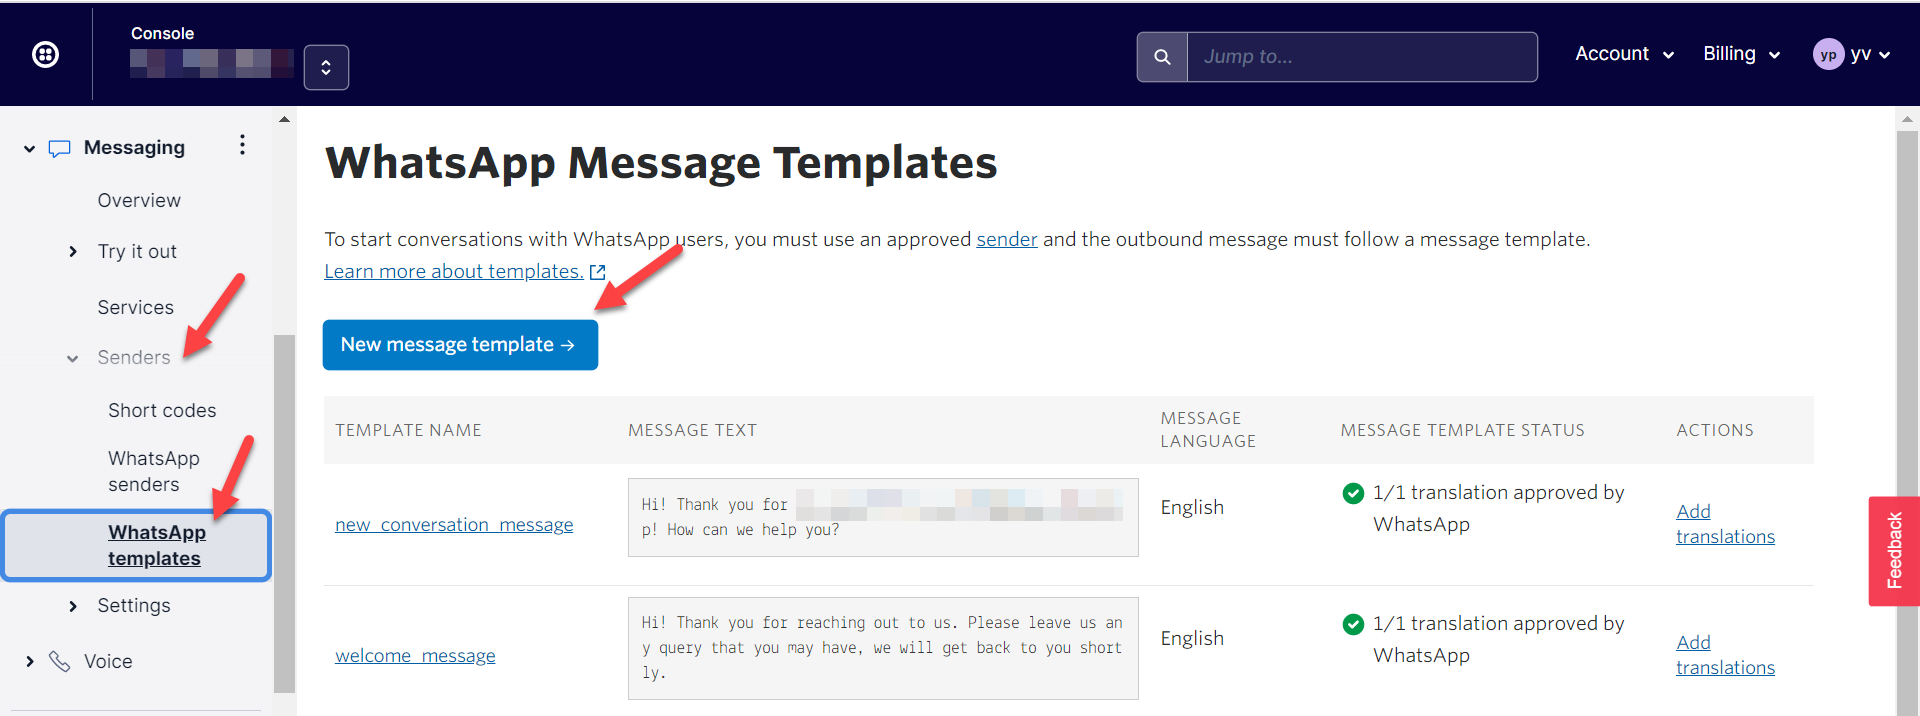Viewport: 1920px width, 716px height.
Task: Open Messaging three-dot options menu
Action: [242, 146]
